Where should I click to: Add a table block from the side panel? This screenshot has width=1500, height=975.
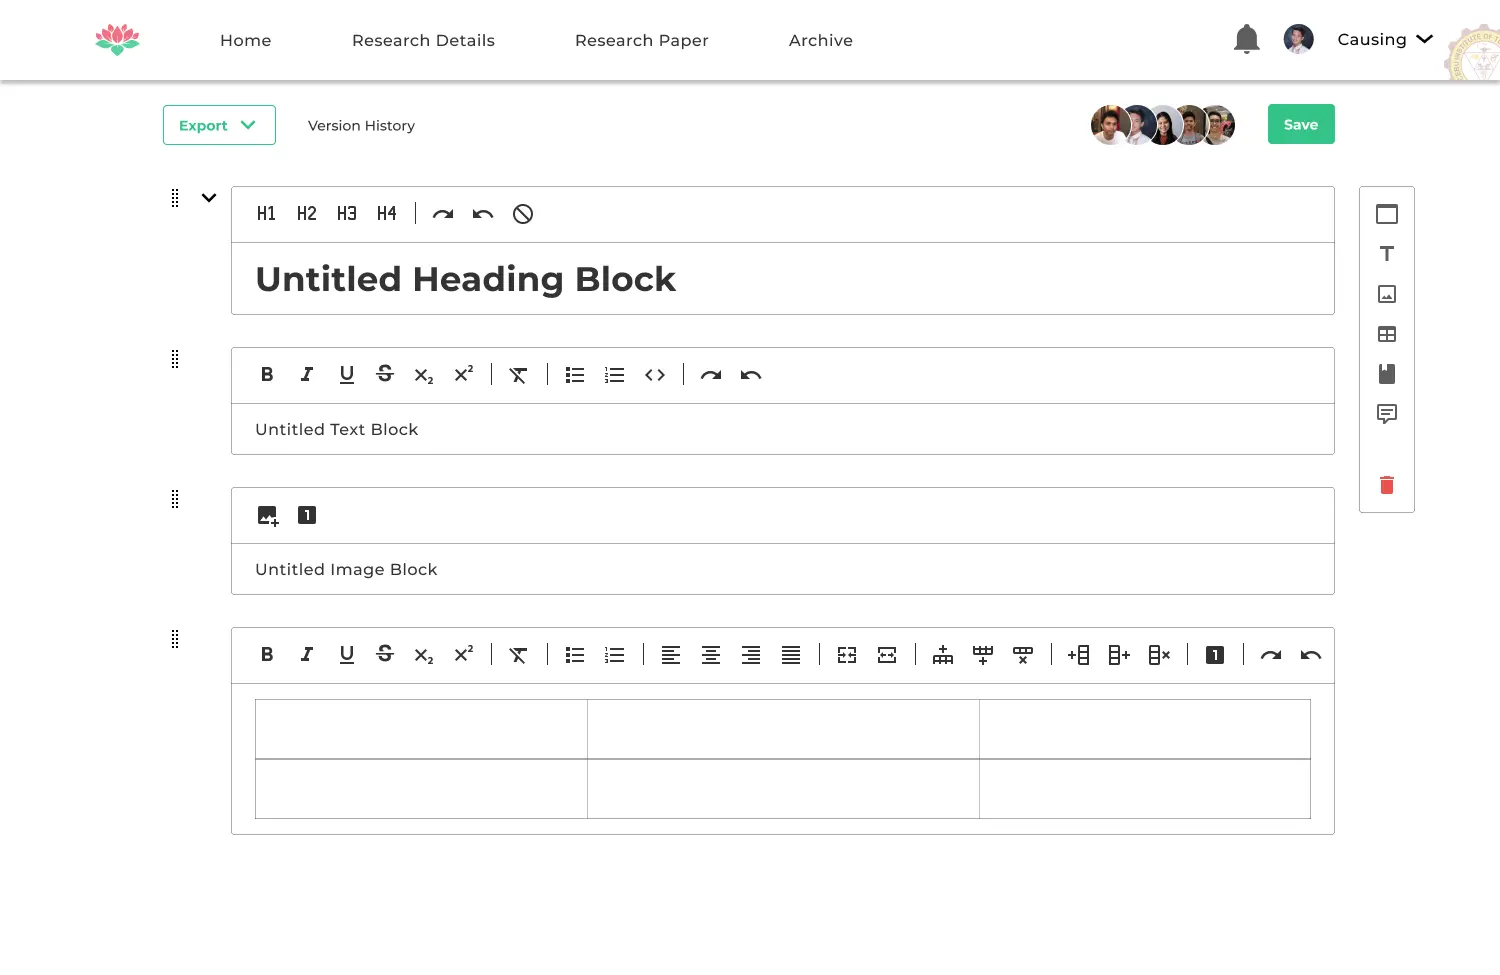point(1387,334)
